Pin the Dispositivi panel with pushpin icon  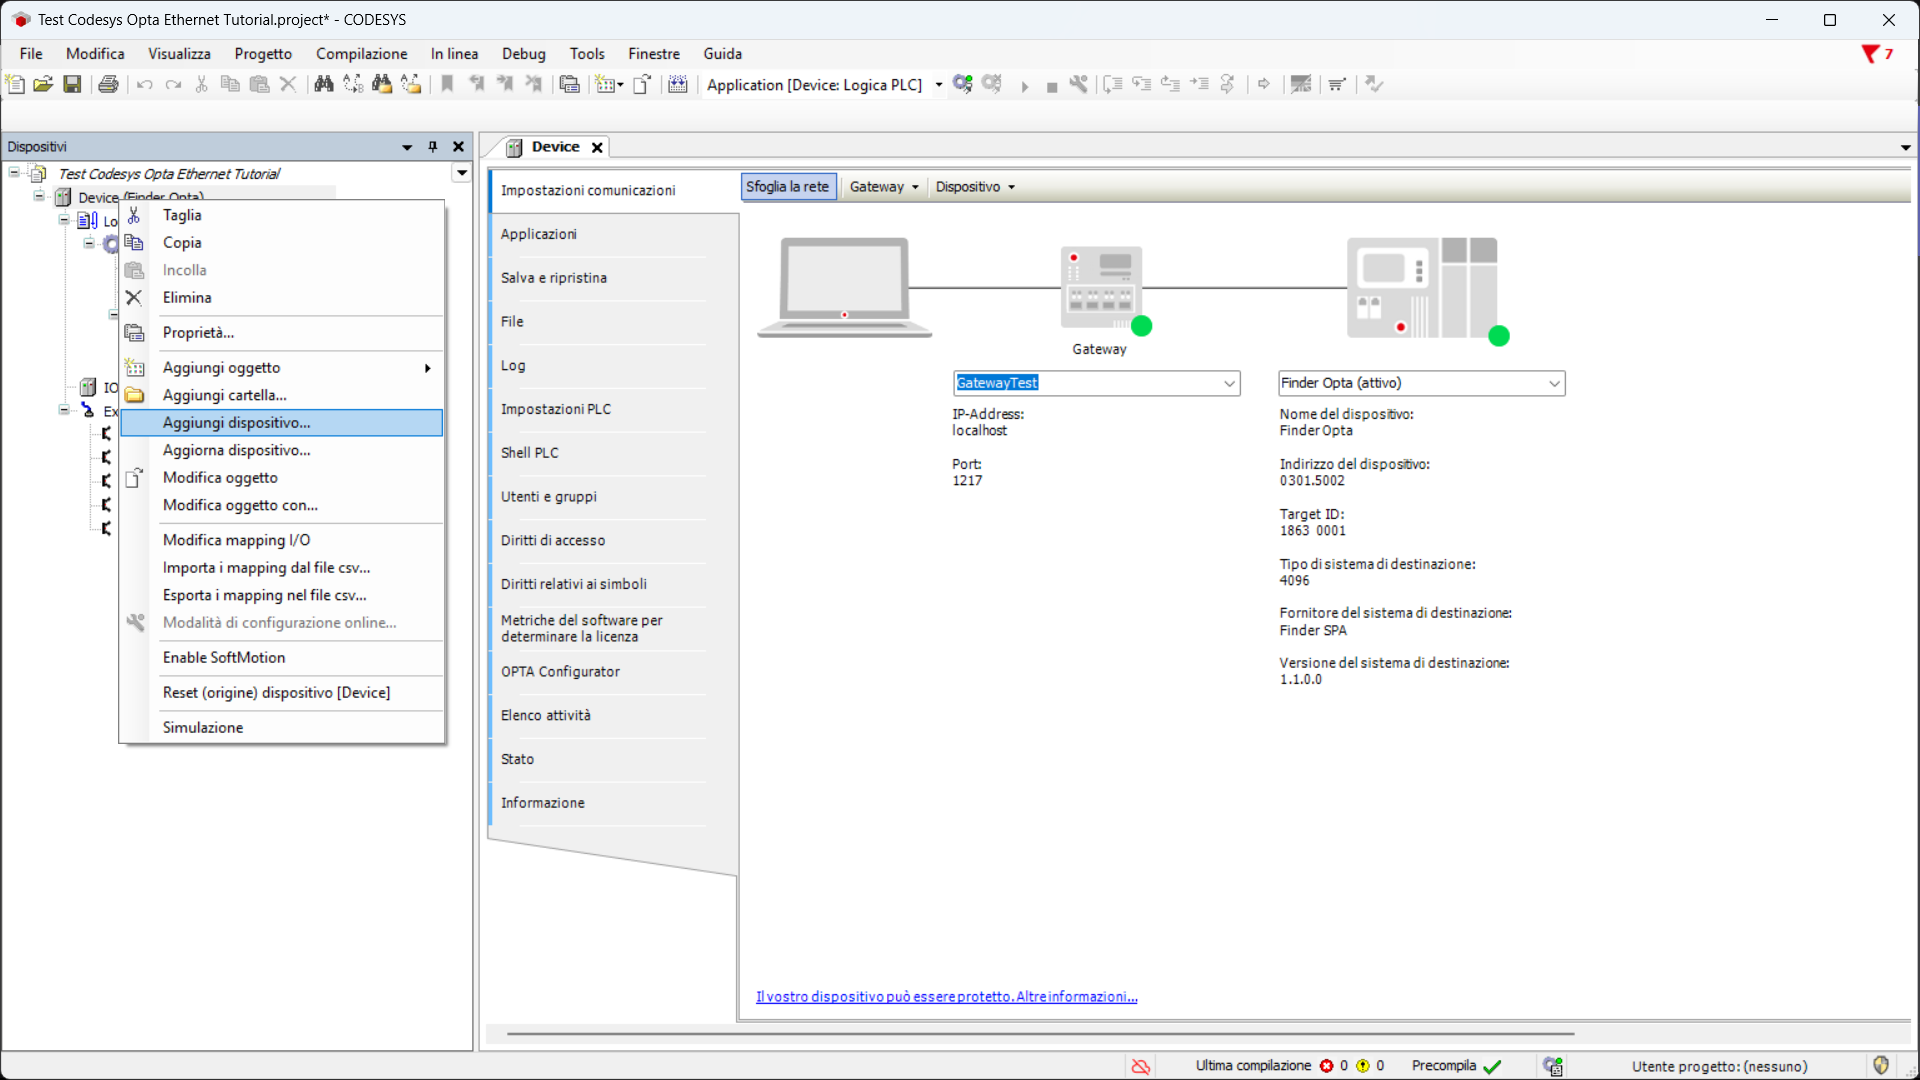pos(433,147)
